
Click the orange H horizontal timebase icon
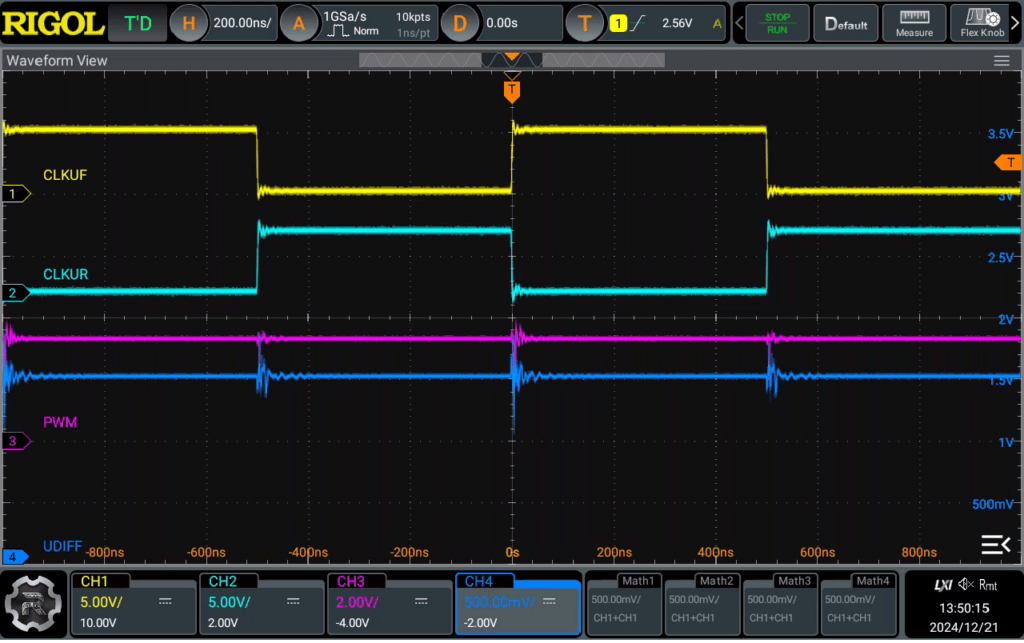tap(189, 24)
